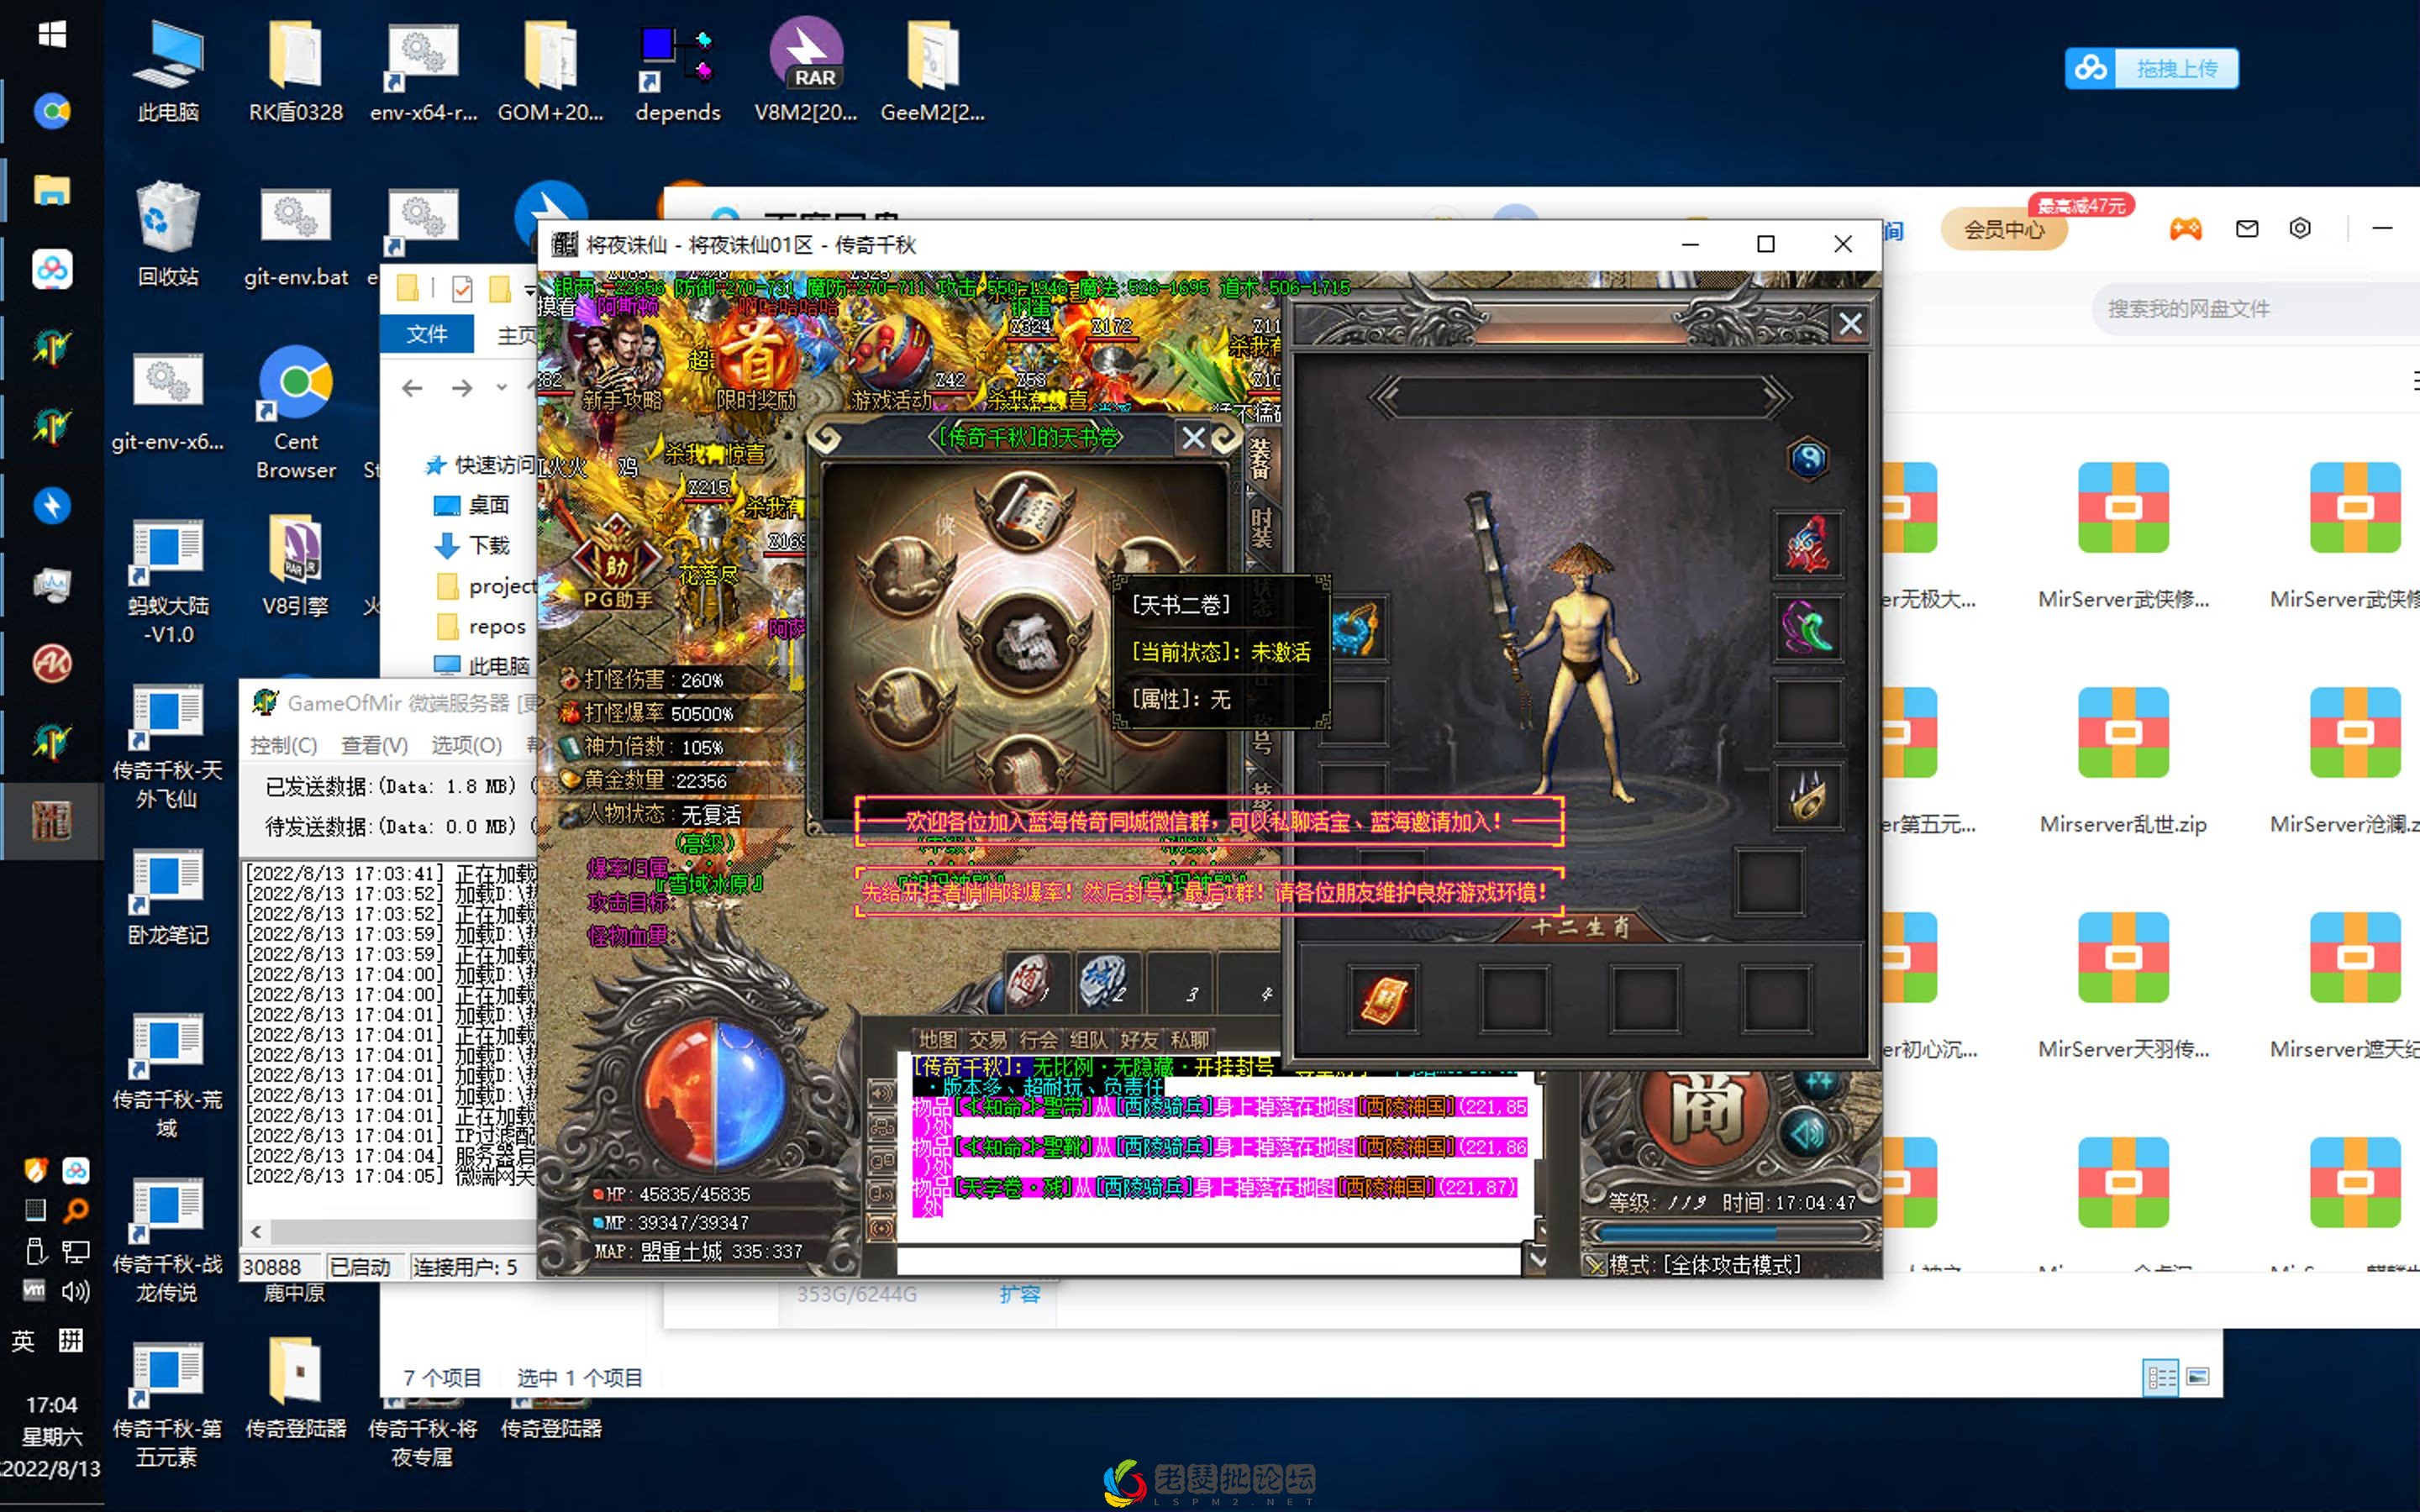Close the character equipment panel
The width and height of the screenshot is (2420, 1512).
tap(1850, 324)
